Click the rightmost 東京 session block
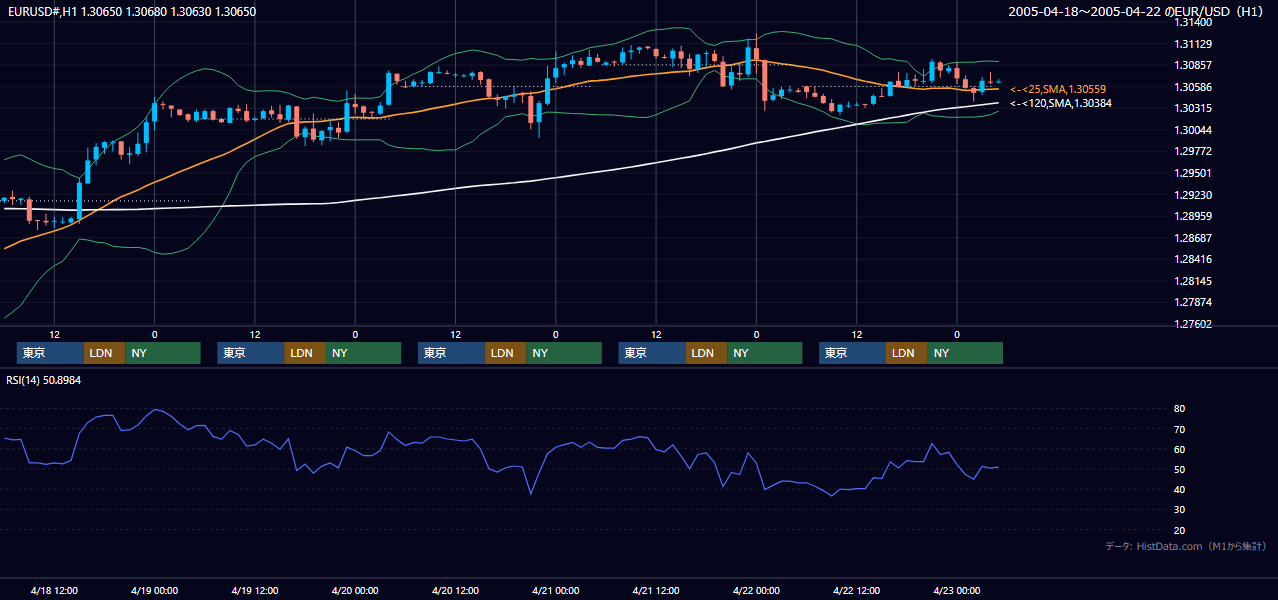 coord(852,353)
